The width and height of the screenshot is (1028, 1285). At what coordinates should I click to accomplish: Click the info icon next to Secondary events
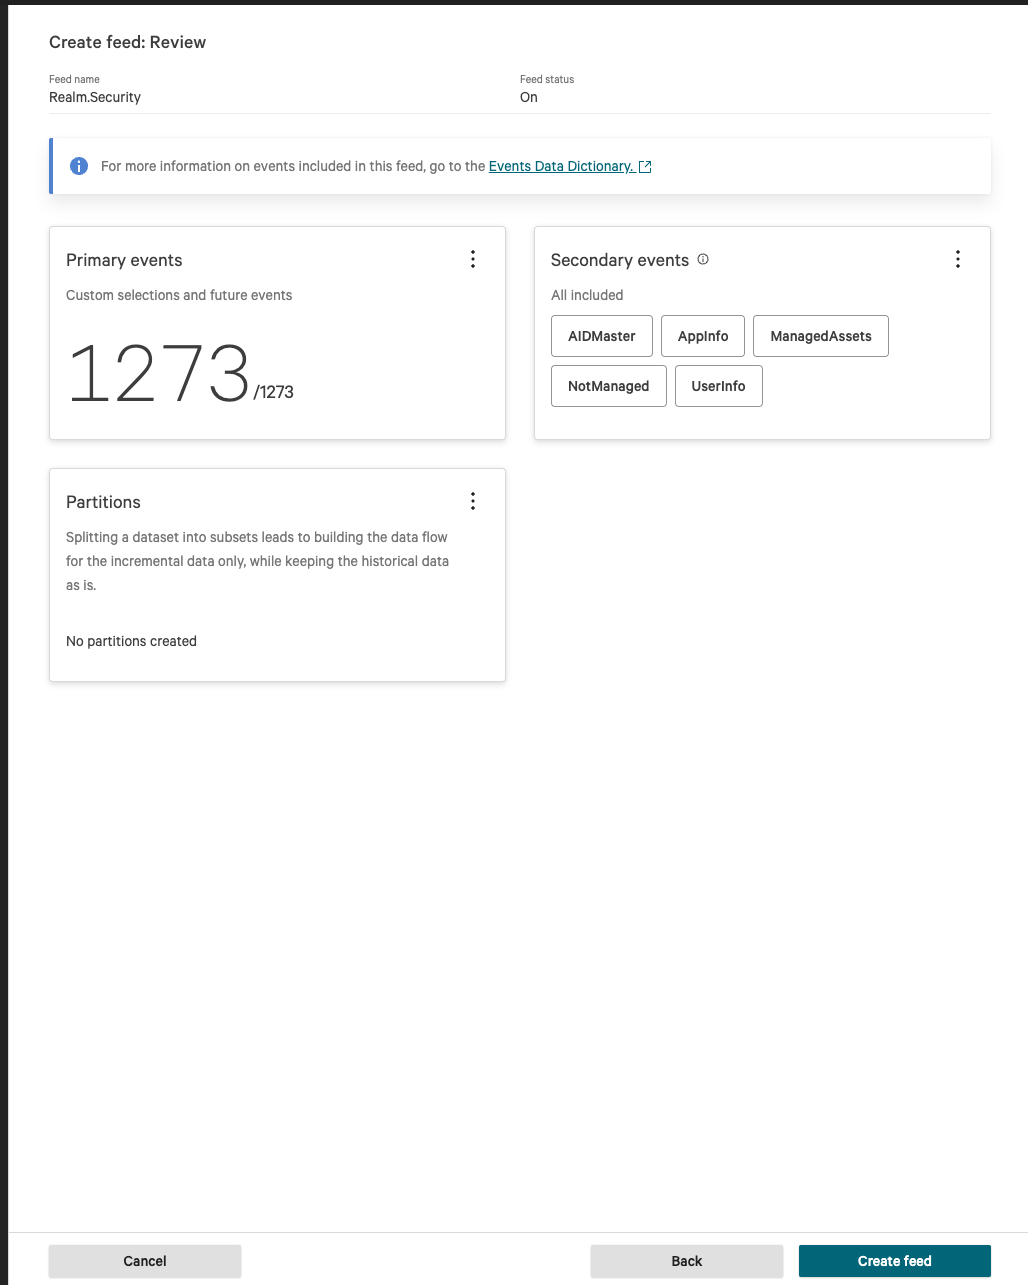point(703,259)
